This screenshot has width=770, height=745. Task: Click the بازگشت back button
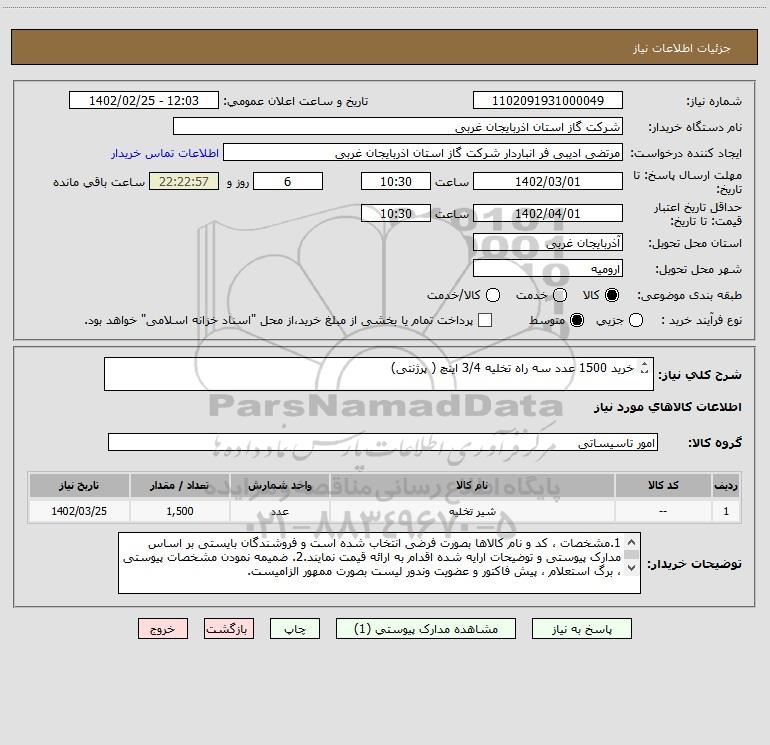tap(229, 629)
